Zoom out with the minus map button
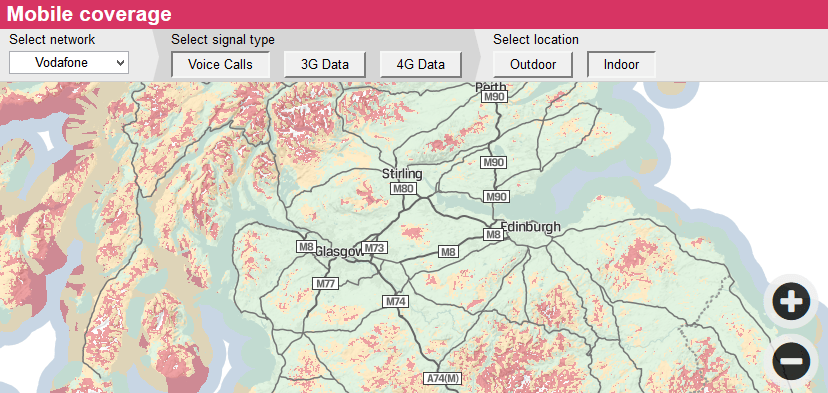The height and width of the screenshot is (393, 828). pos(791,361)
